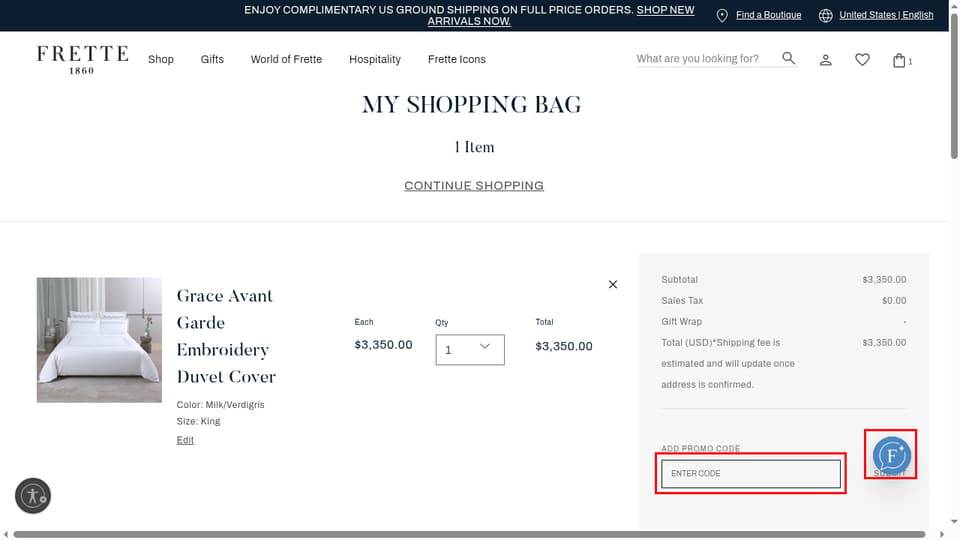
Task: Click the 'MY SHOPPING BAG' heading
Action: [471, 105]
